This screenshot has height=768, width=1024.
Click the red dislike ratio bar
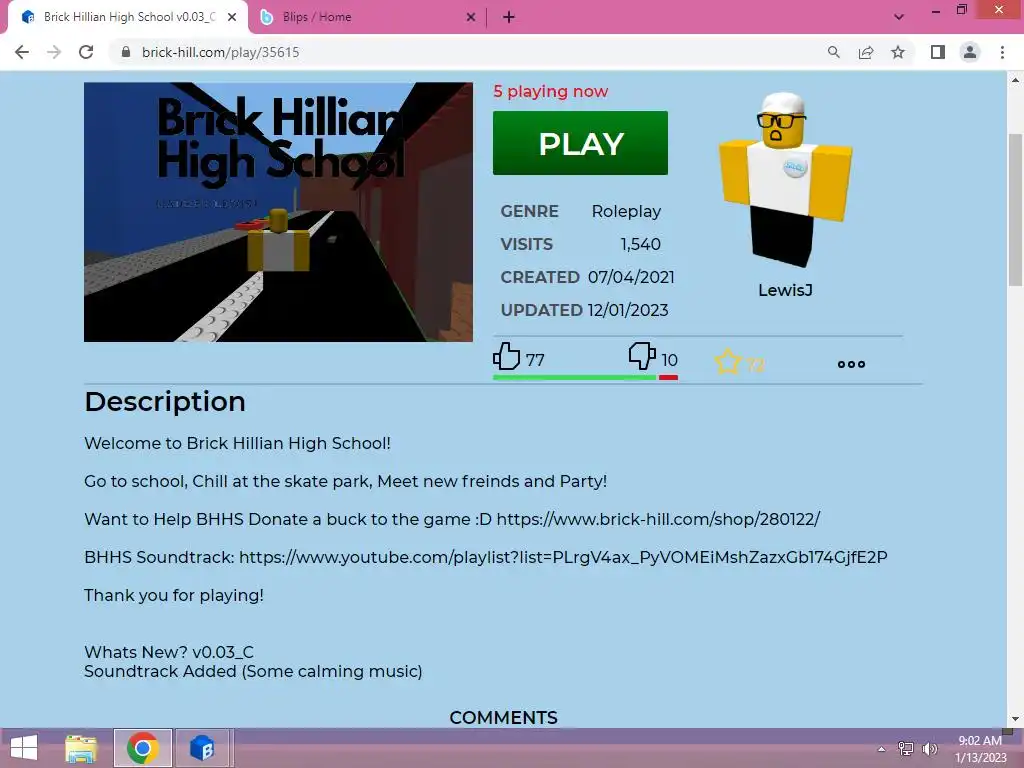(668, 377)
